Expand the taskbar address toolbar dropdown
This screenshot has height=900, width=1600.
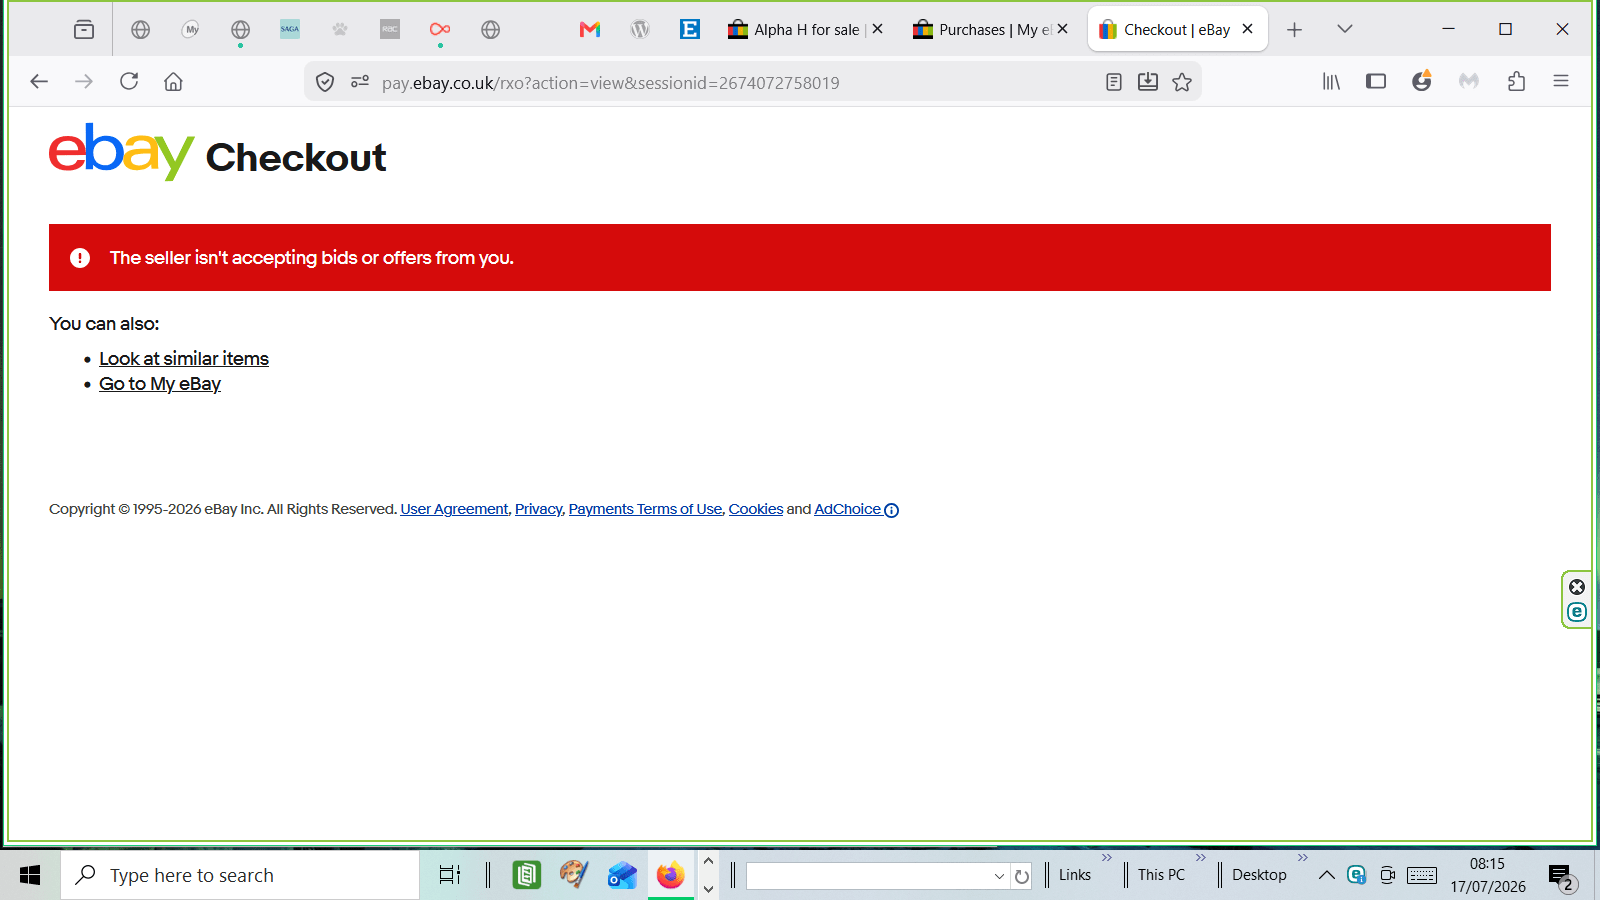(999, 876)
